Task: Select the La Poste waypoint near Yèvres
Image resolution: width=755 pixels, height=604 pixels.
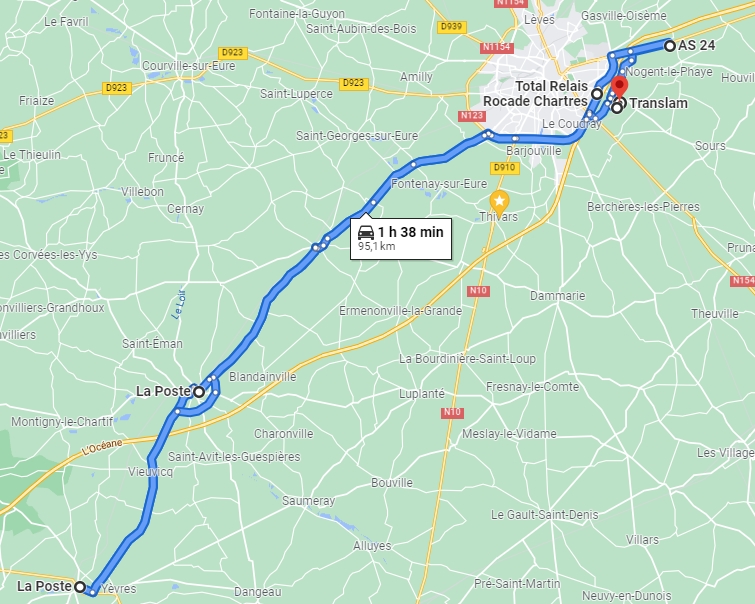Action: (x=80, y=587)
